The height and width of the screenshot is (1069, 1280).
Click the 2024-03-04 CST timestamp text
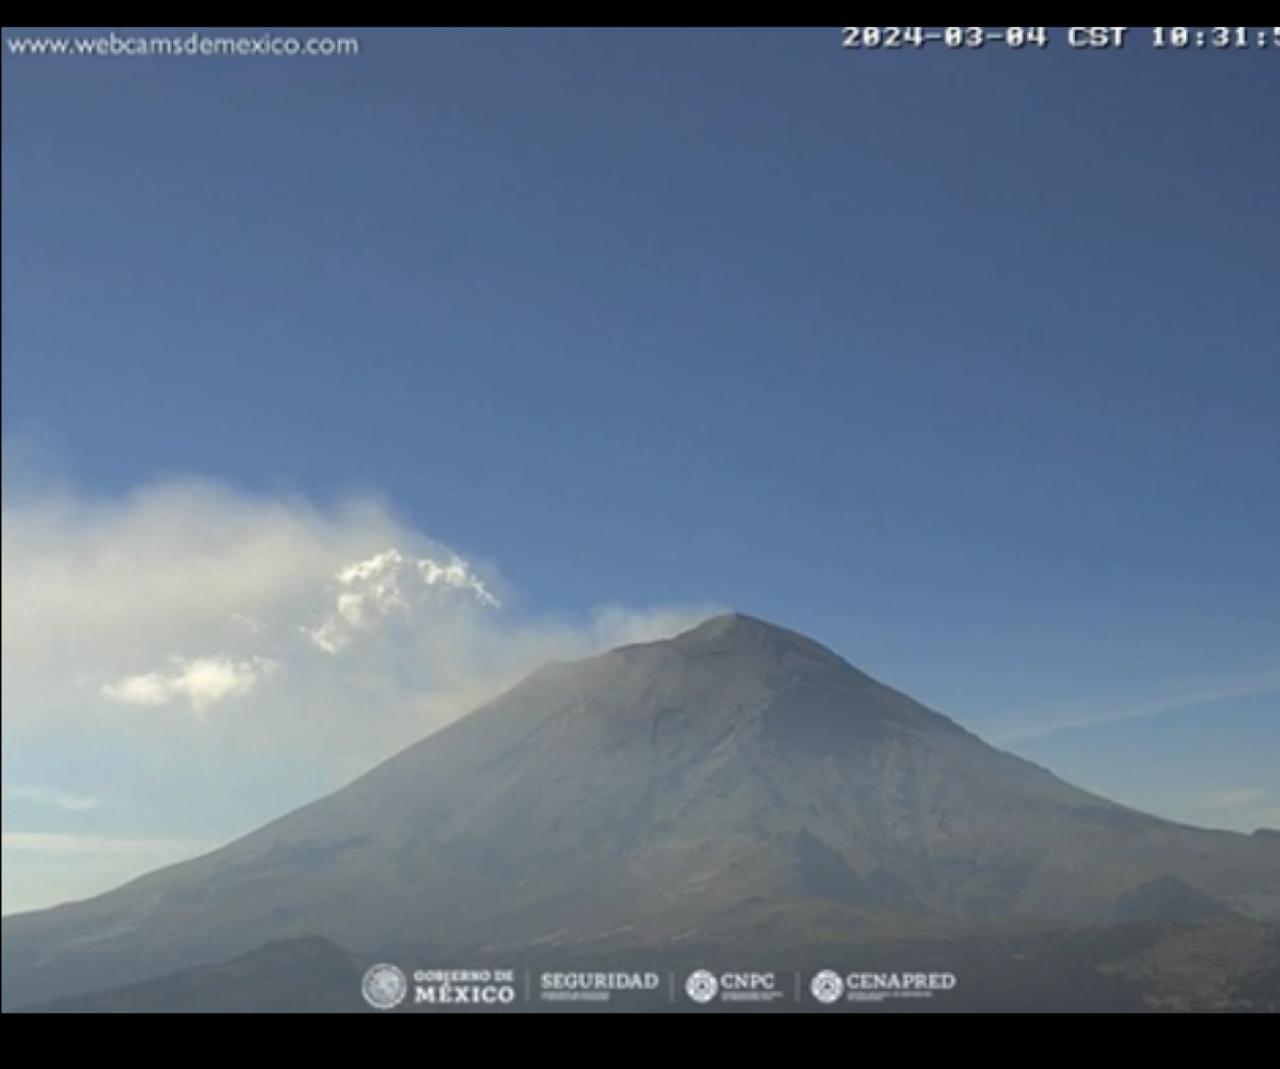coord(1060,37)
